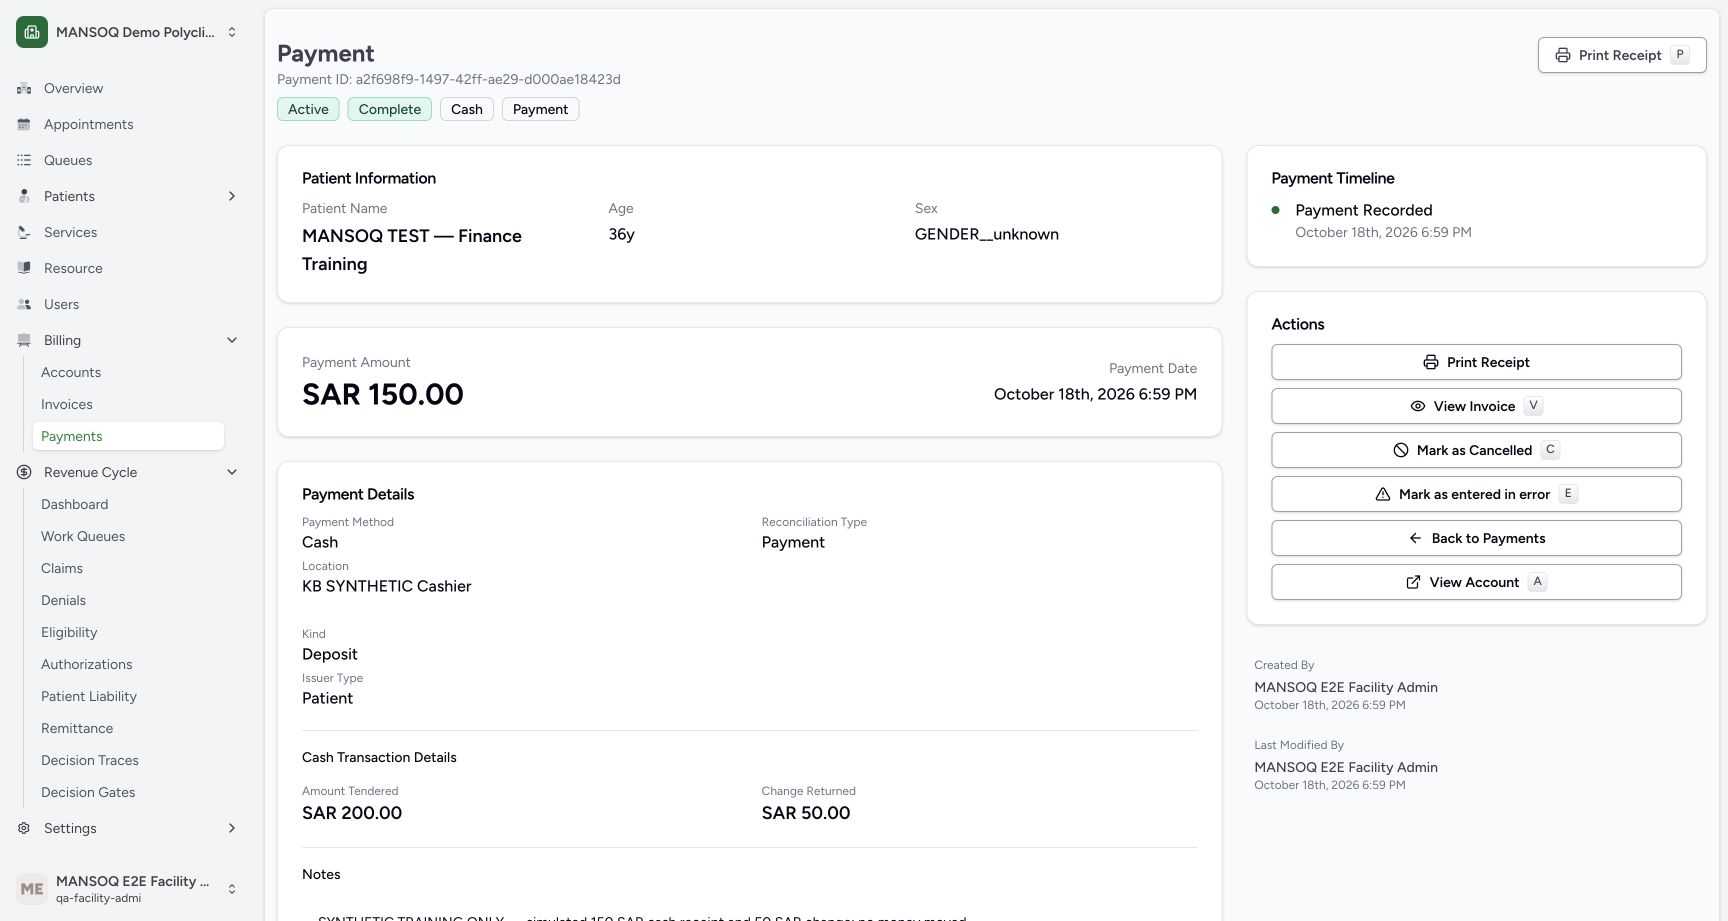
Task: Click the cancel icon on Mark as Cancelled
Action: tap(1400, 450)
